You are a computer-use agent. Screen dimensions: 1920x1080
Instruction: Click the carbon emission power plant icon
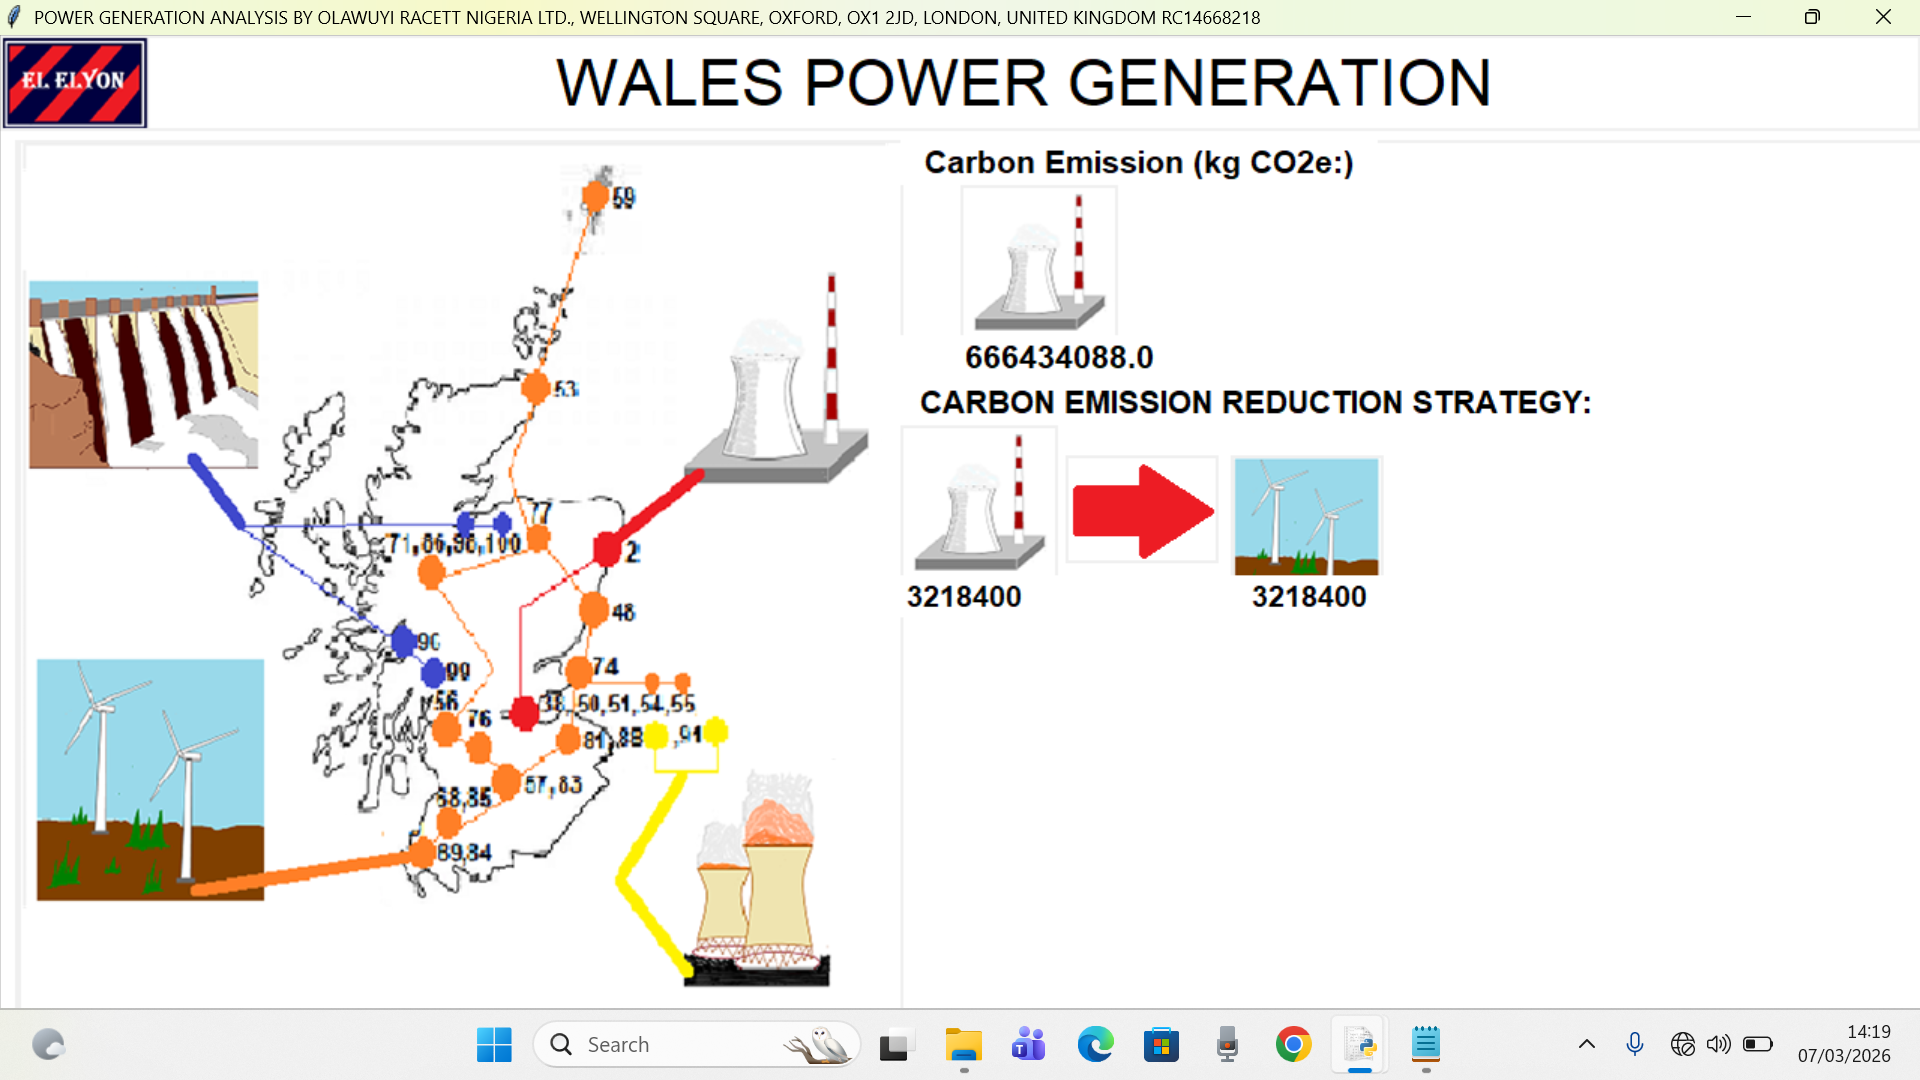pos(1039,262)
